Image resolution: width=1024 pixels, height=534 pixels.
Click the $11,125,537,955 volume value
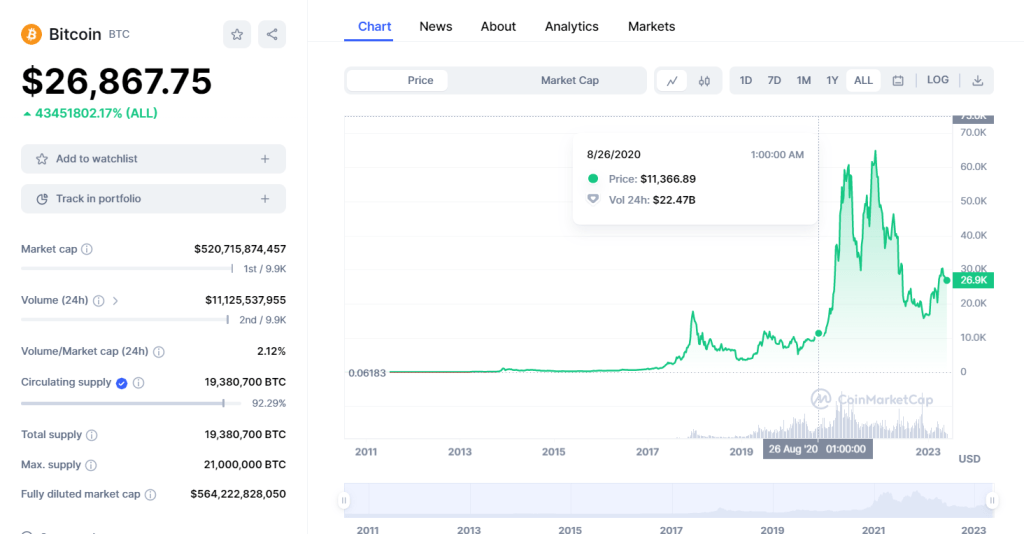point(246,300)
